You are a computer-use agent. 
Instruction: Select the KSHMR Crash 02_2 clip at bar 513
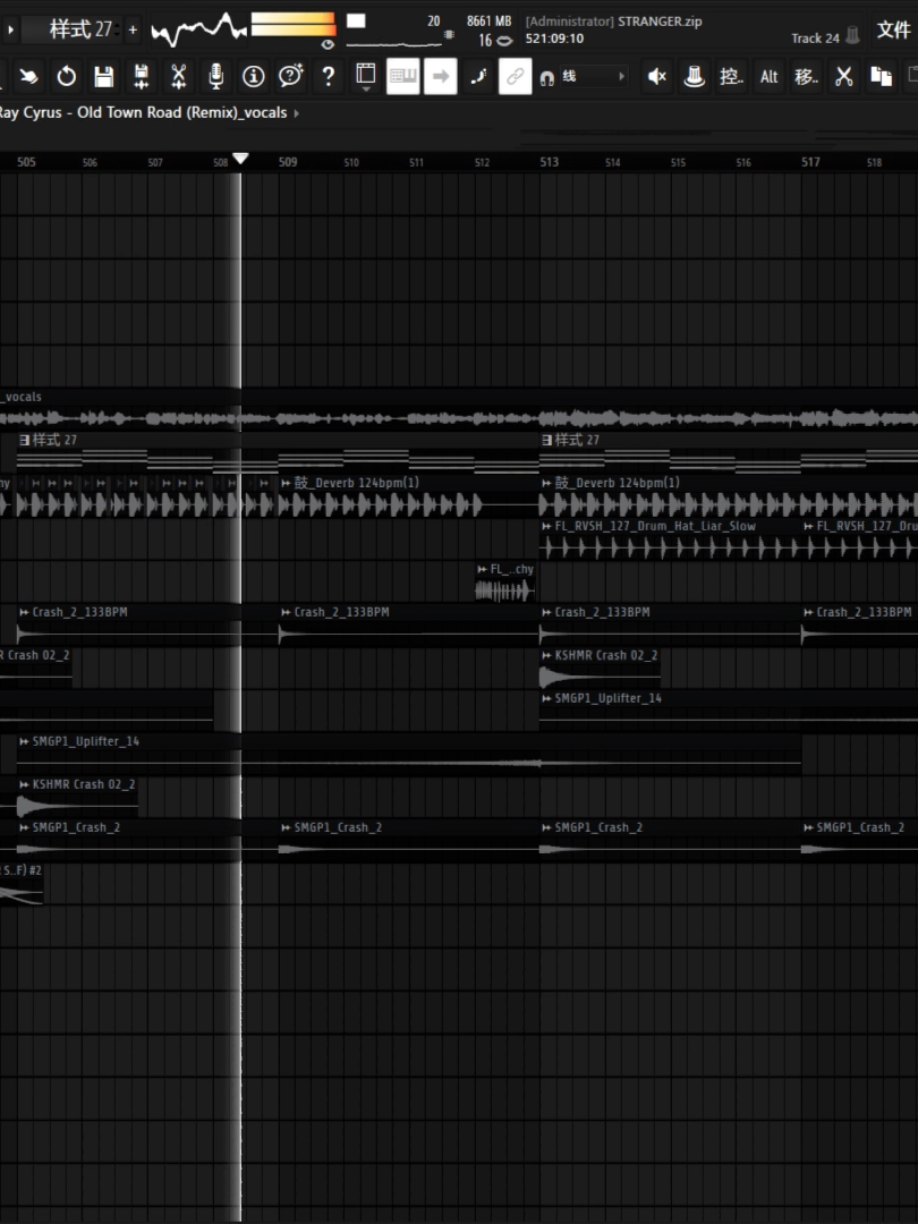tap(600, 667)
